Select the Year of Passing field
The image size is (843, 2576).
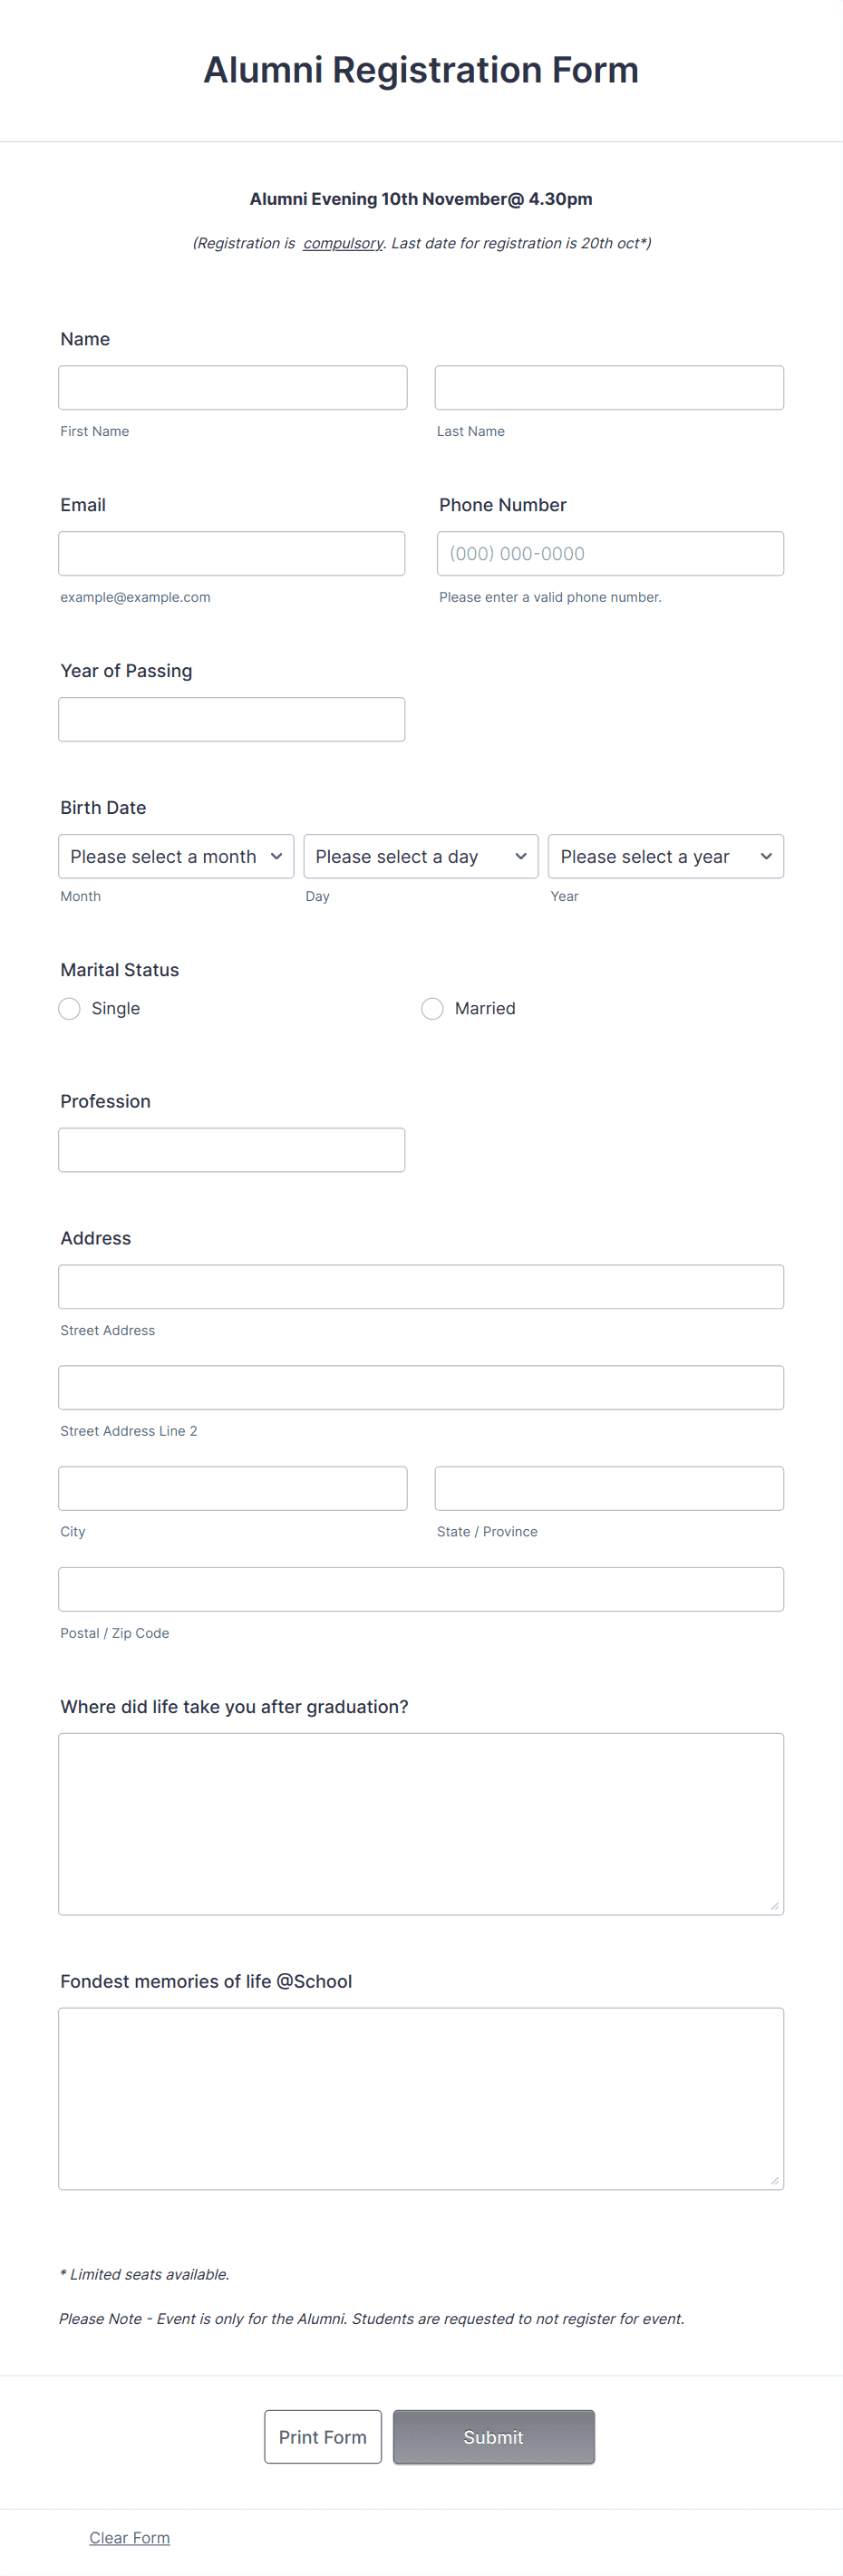[231, 719]
